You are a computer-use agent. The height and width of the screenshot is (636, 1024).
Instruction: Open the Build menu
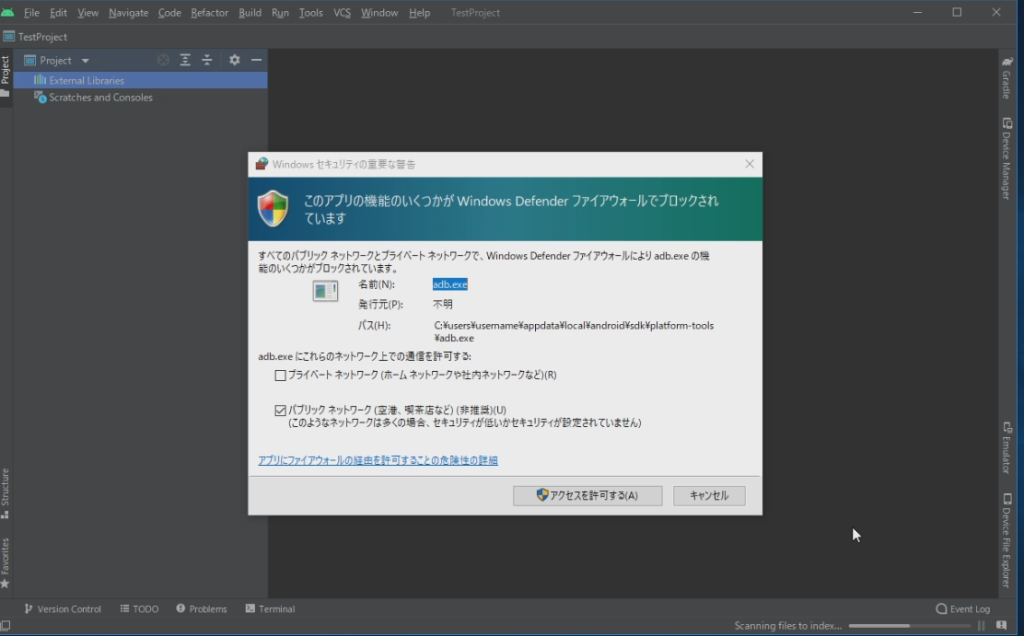(250, 13)
